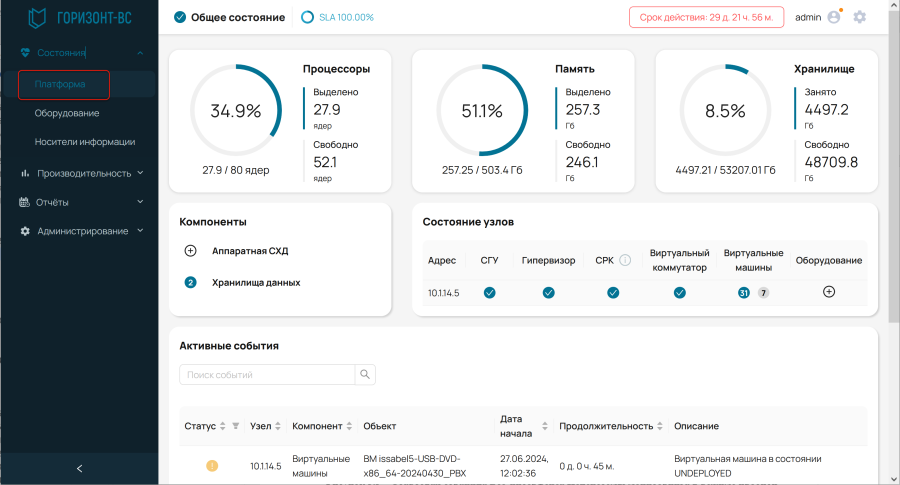900x485 pixels.
Task: Click the Общее состояние label
Action: pos(238,17)
